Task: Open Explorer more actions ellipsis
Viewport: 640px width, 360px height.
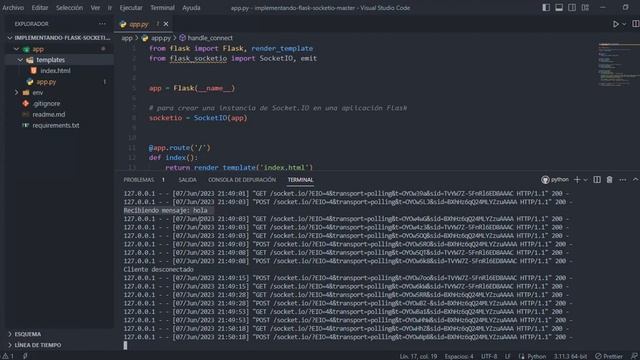Action: 102,24
